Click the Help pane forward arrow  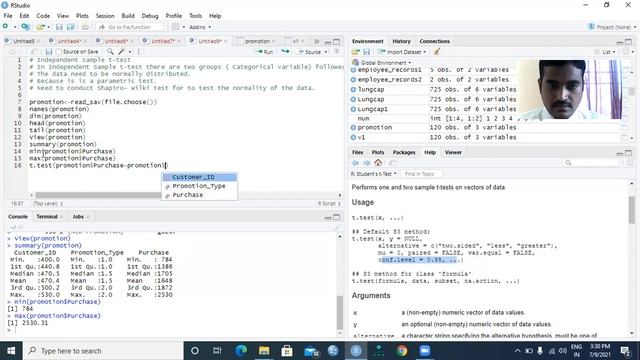[367, 163]
